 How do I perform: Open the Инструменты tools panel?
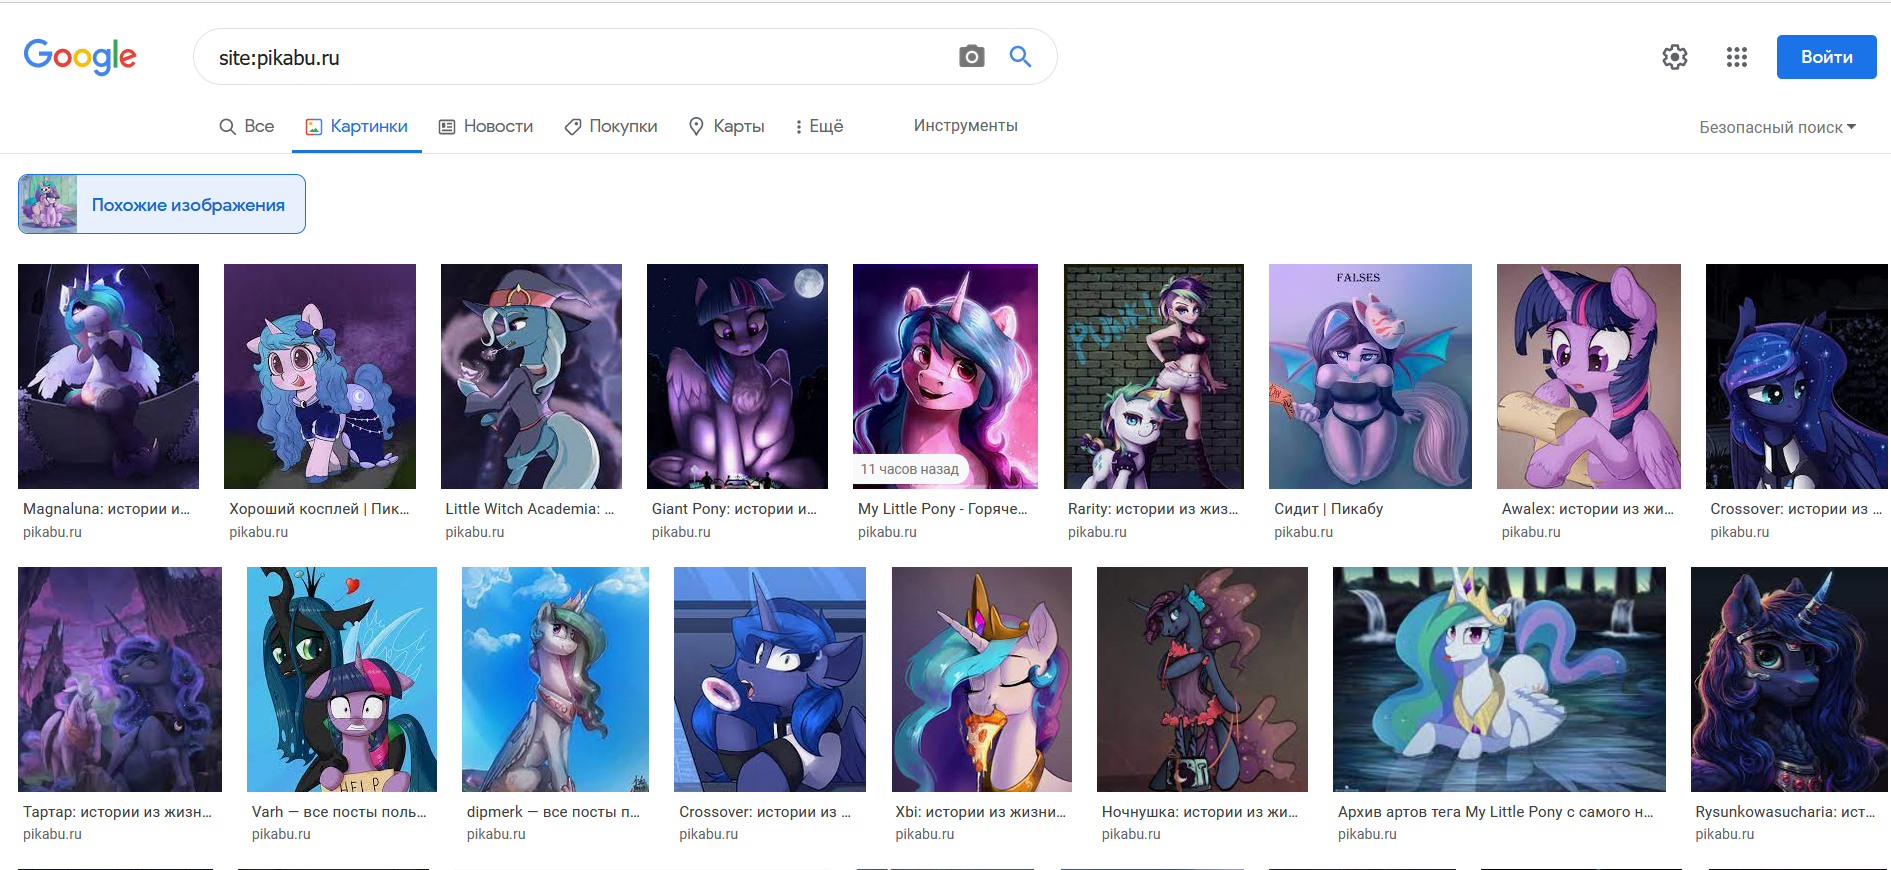tap(965, 126)
